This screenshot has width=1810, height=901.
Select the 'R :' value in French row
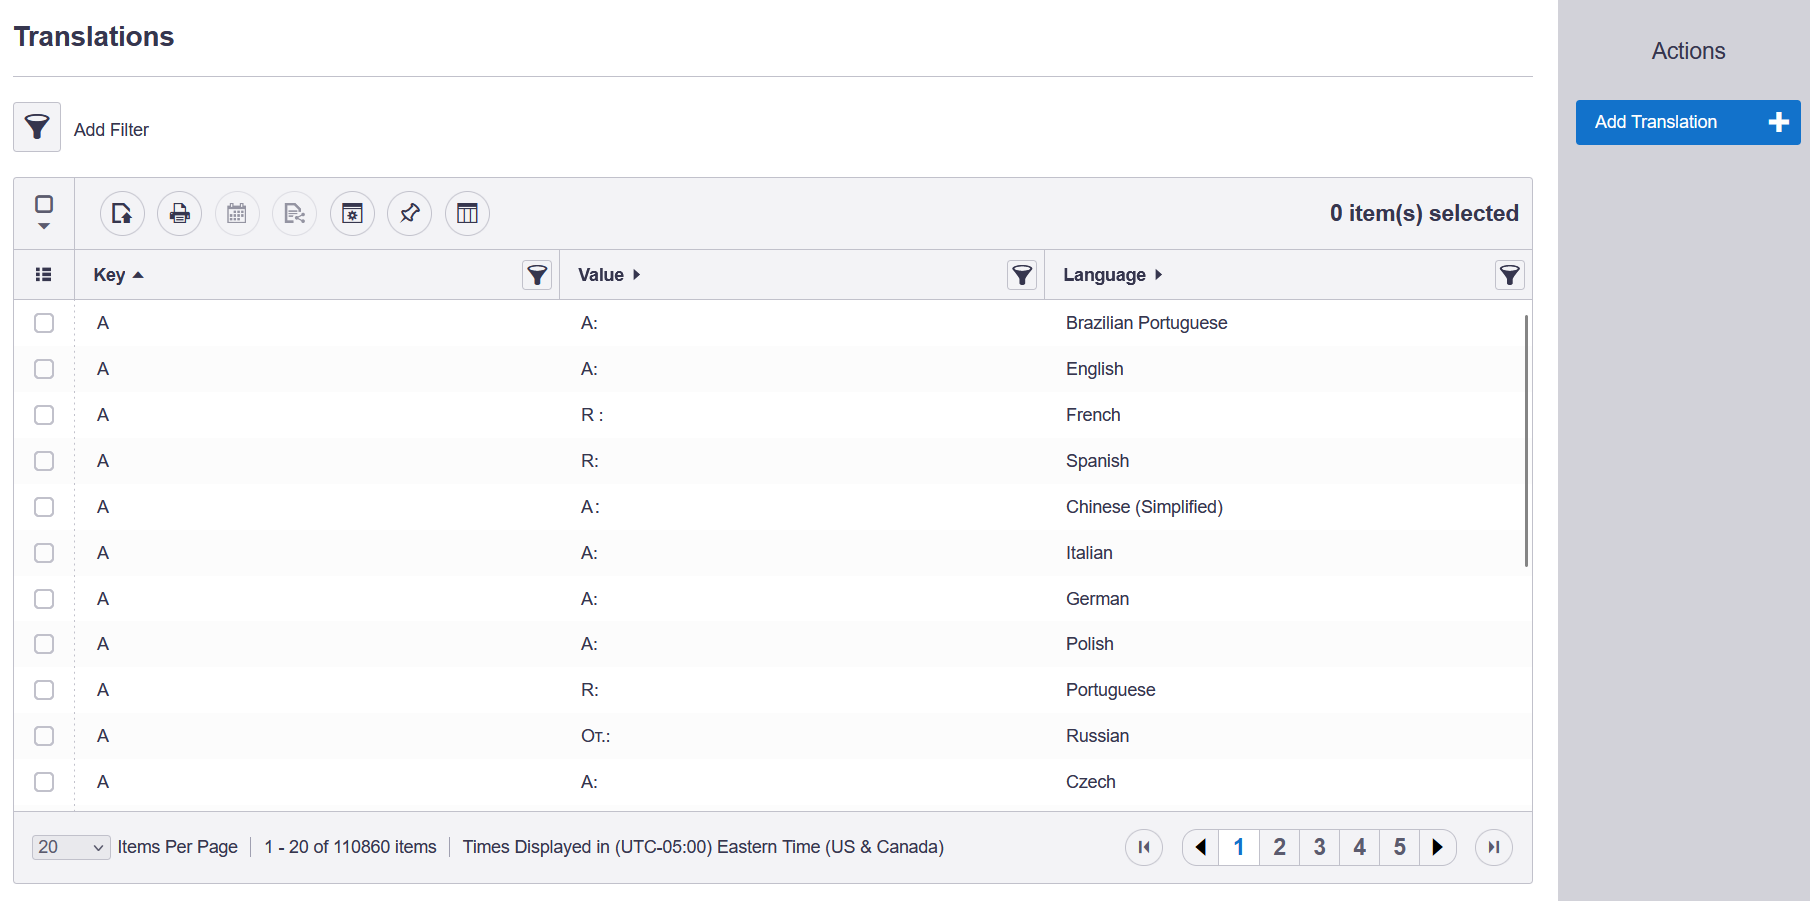(x=592, y=415)
